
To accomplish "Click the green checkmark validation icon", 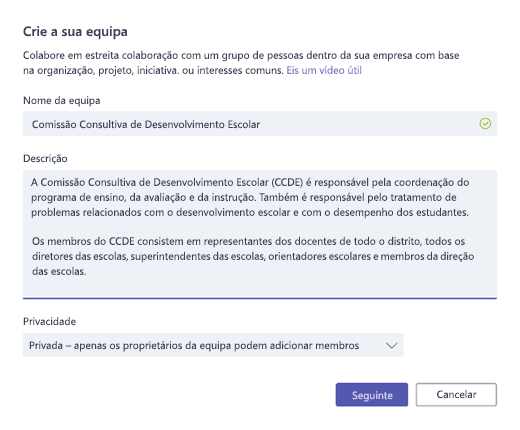I will [x=485, y=124].
